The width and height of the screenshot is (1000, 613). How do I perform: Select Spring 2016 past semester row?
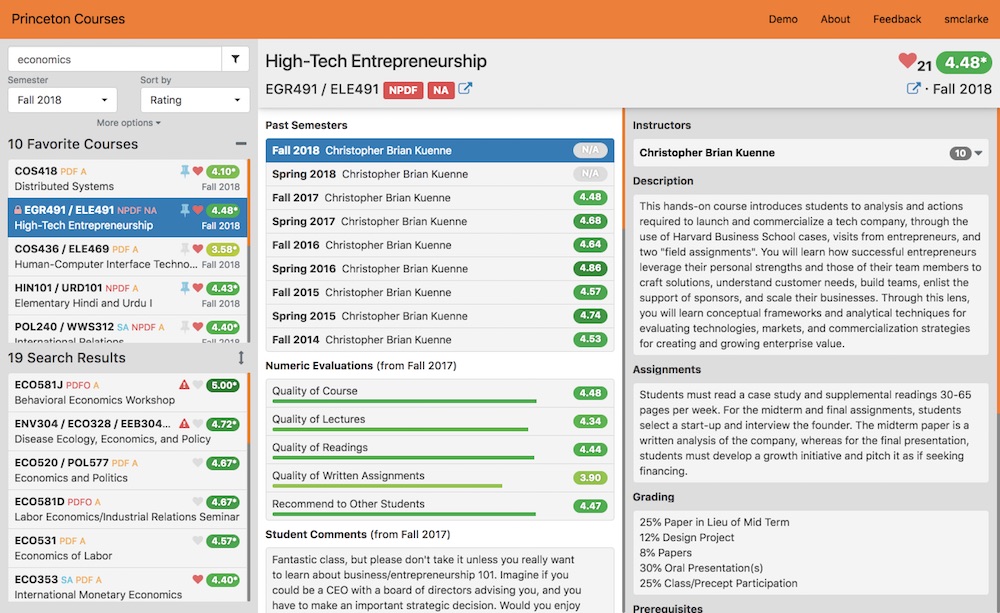tap(440, 269)
